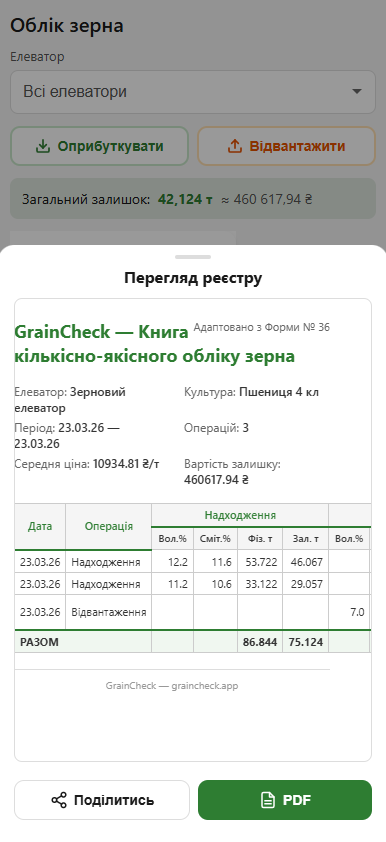Click the cell with value 46.067
This screenshot has width=386, height=842.
tap(305, 562)
